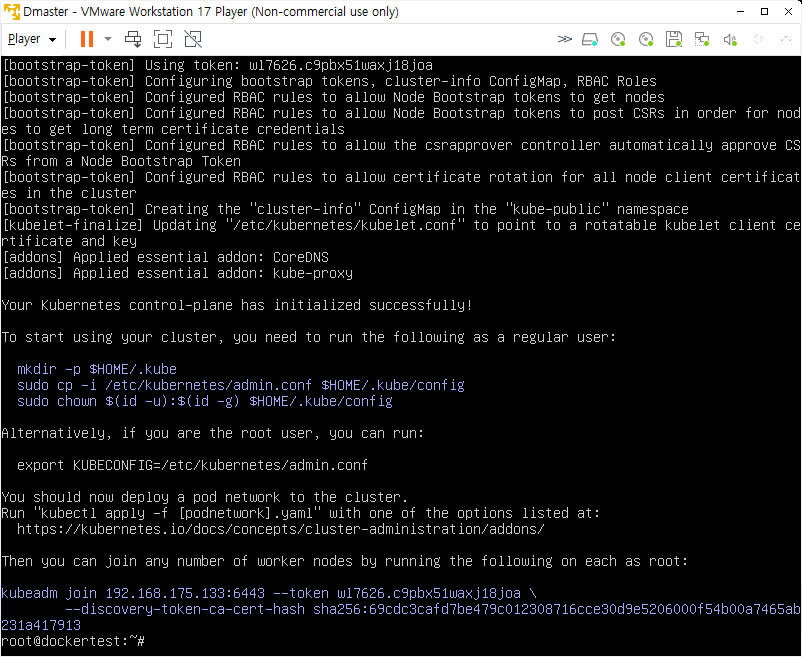Screen dimensions: 802x657
Task: Click the 'Alternatively, if you are the root user' line
Action: coord(213,433)
